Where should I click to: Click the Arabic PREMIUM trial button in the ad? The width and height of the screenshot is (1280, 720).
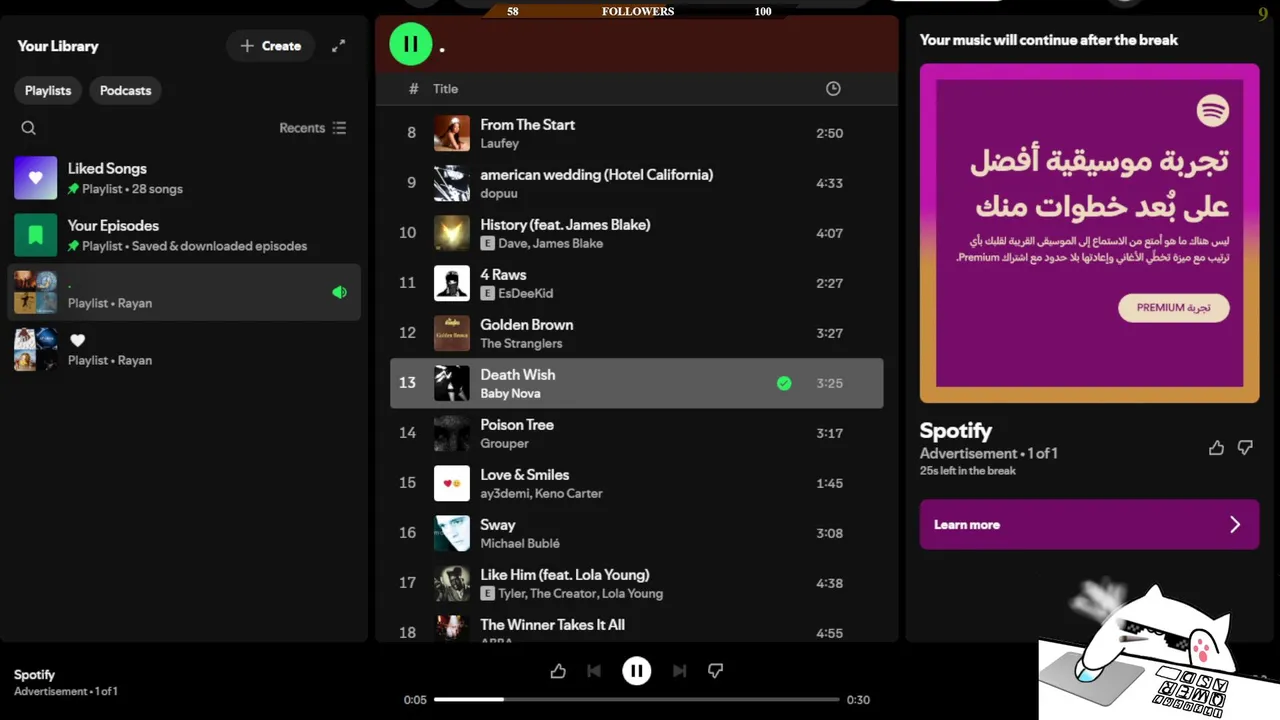(1174, 308)
